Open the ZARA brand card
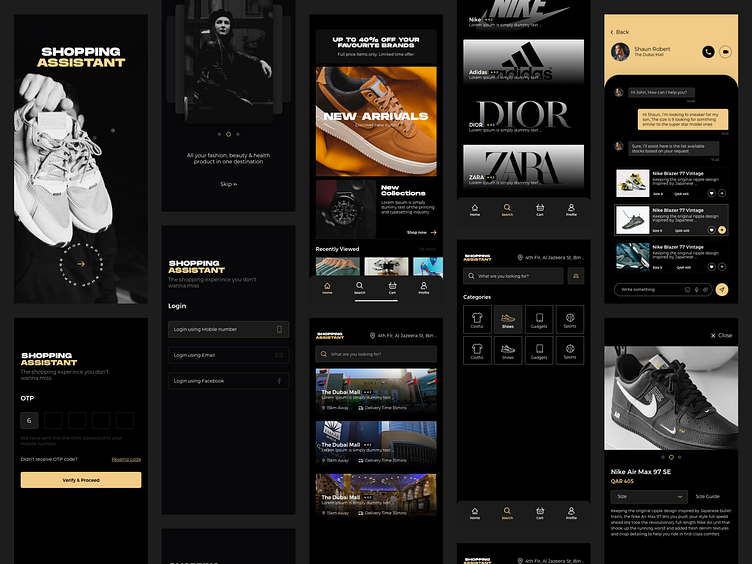The image size is (752, 564). [x=524, y=168]
